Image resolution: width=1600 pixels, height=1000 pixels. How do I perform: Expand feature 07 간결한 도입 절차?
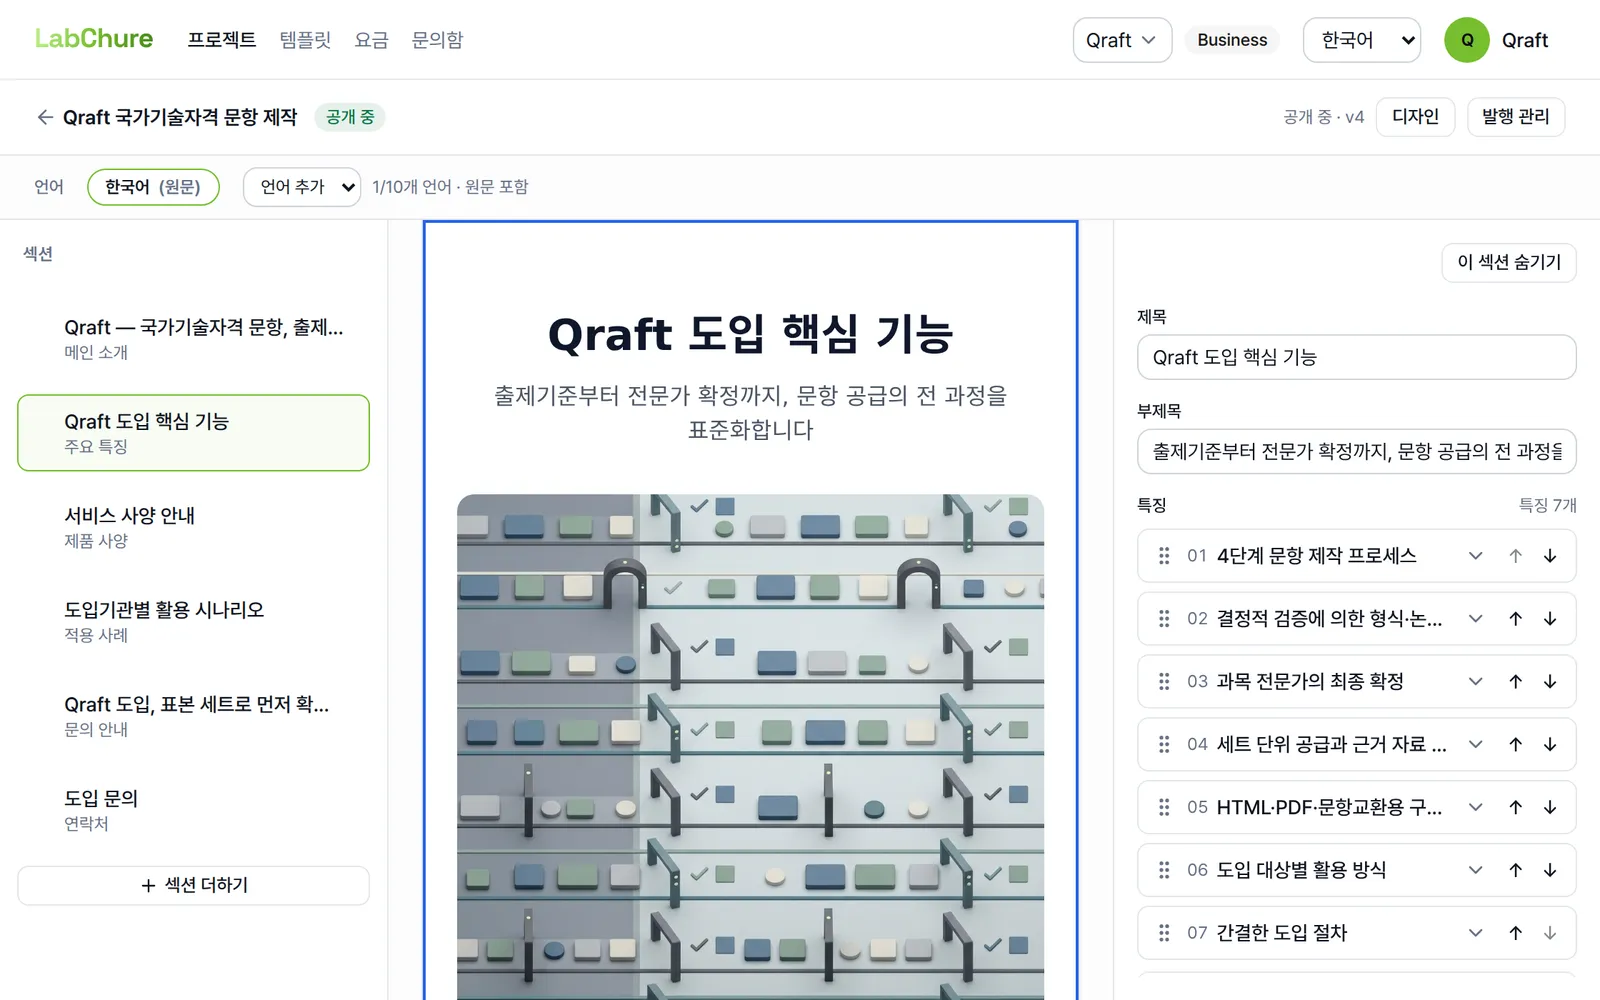(1475, 933)
